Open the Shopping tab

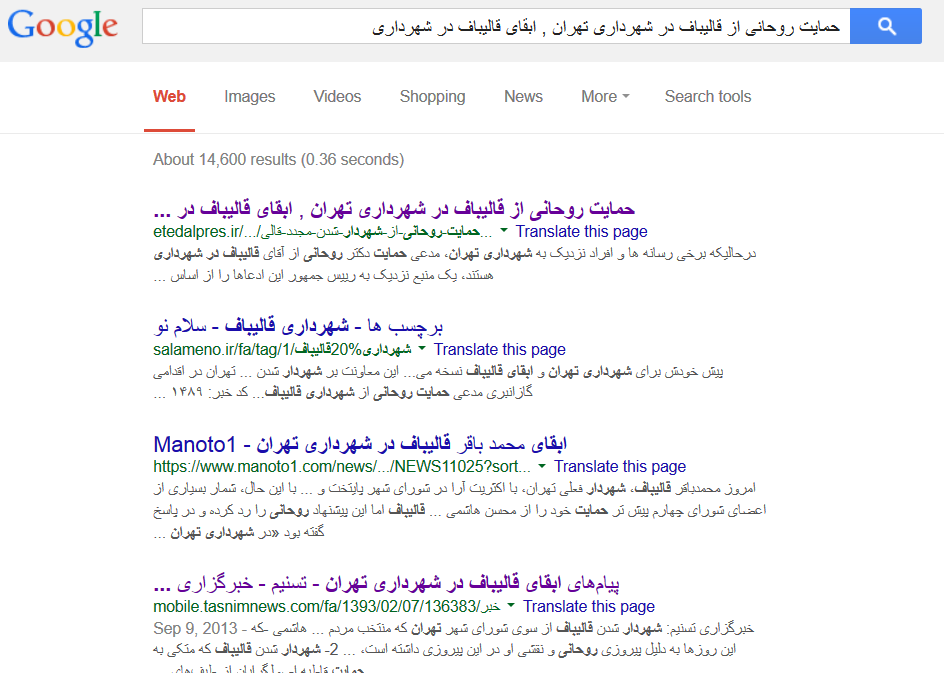[432, 96]
